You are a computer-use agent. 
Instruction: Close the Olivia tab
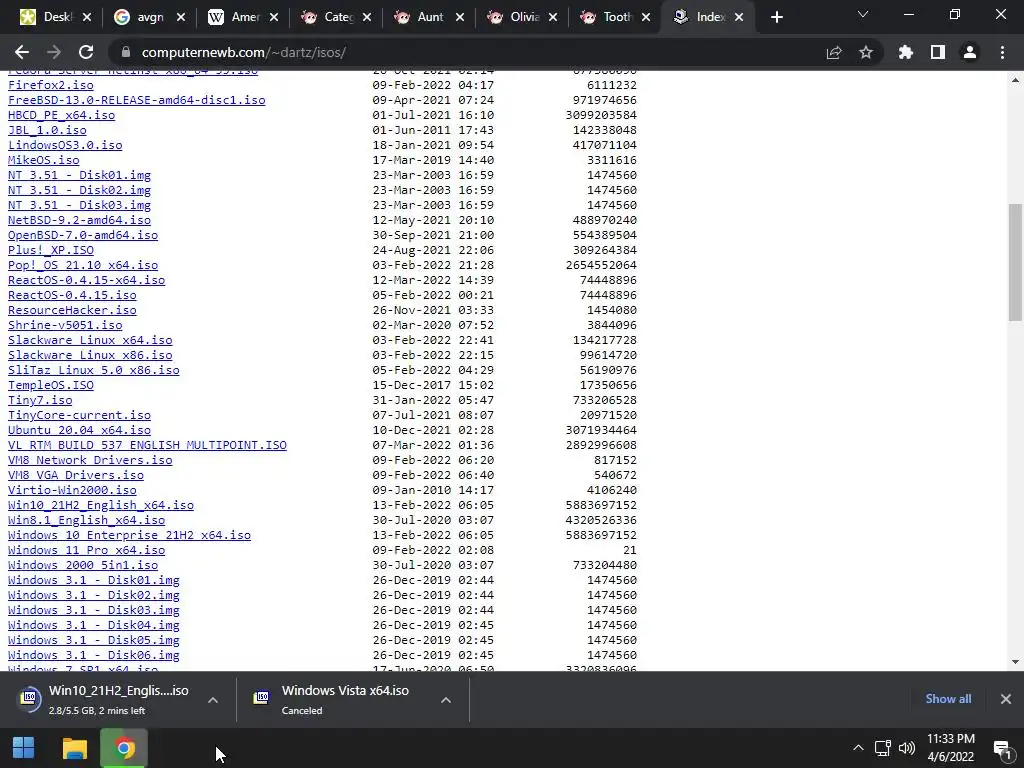pos(553,17)
